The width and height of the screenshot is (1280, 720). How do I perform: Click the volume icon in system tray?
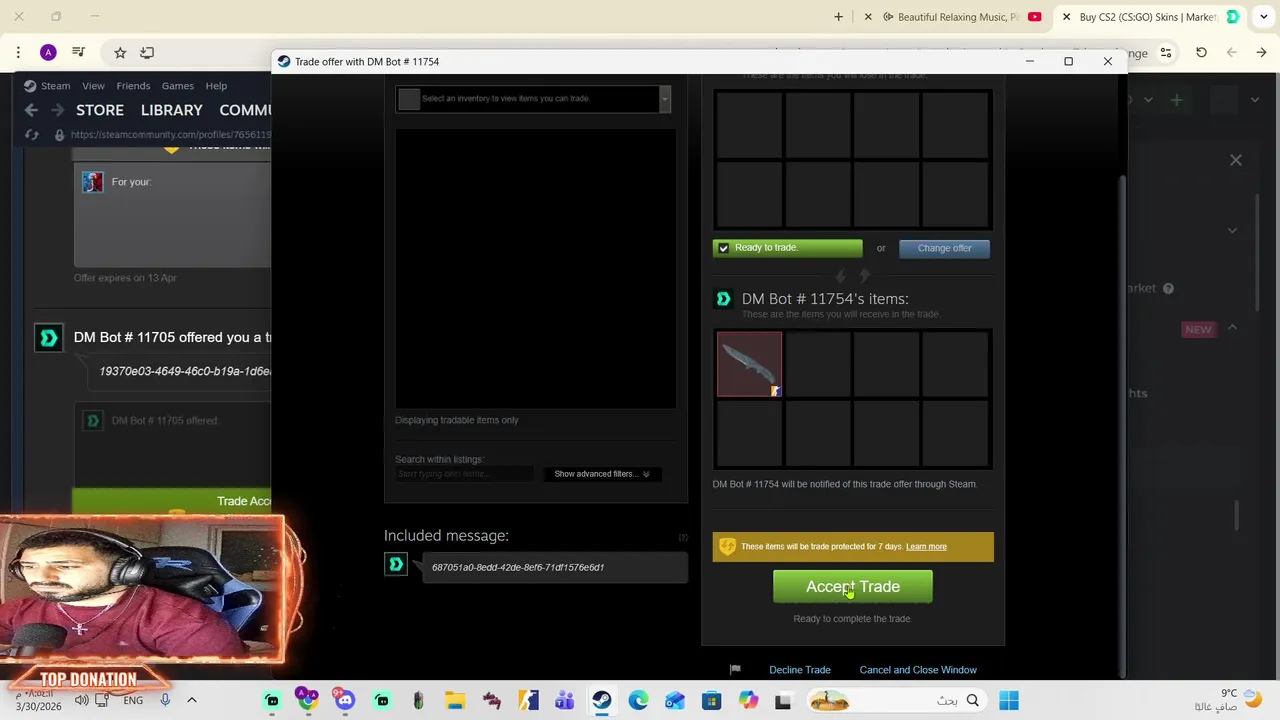82,700
